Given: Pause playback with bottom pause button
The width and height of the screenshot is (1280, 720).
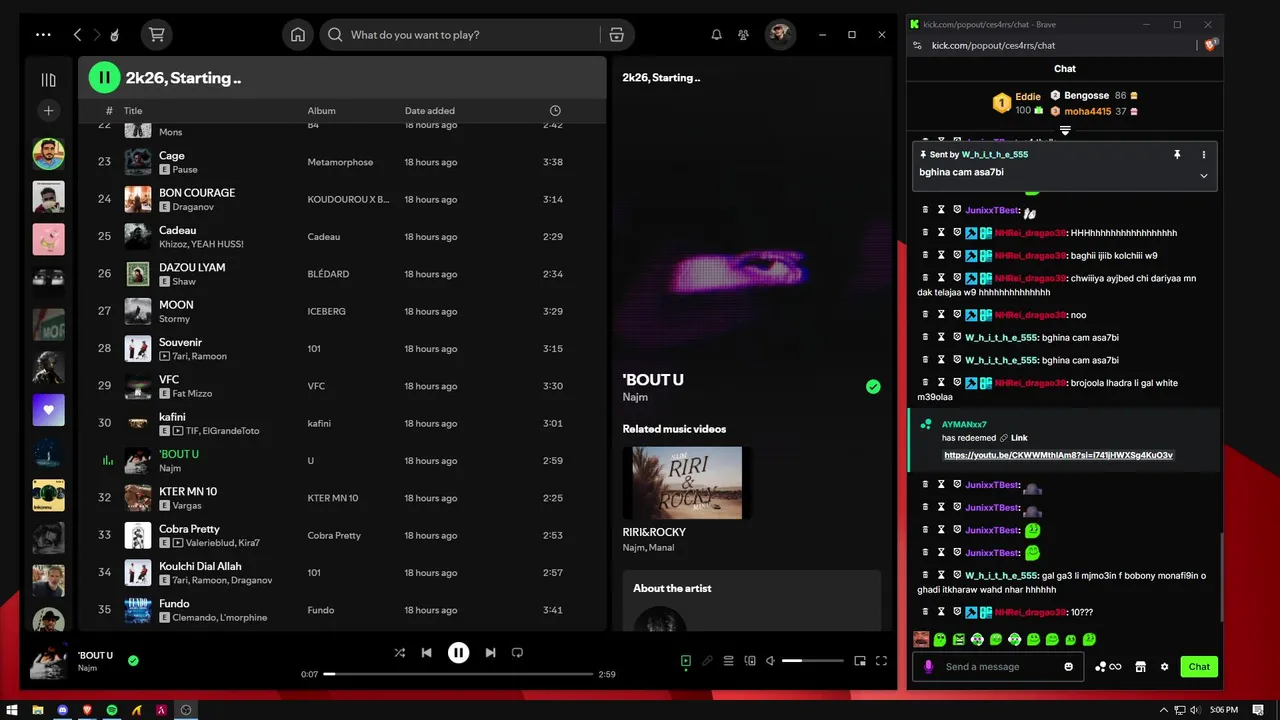Looking at the screenshot, I should pos(458,652).
